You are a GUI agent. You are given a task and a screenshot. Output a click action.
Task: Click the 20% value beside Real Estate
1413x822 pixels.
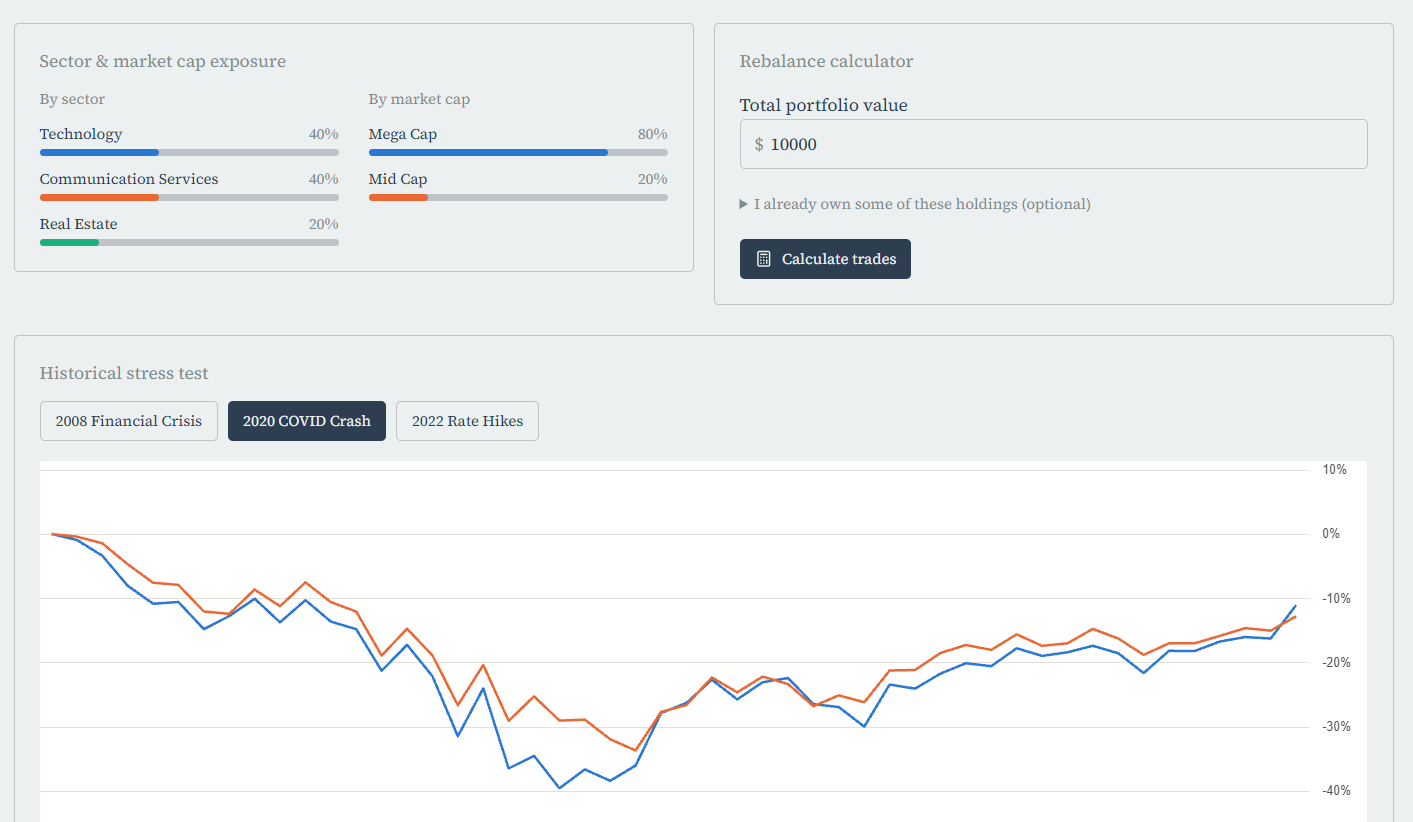click(324, 224)
